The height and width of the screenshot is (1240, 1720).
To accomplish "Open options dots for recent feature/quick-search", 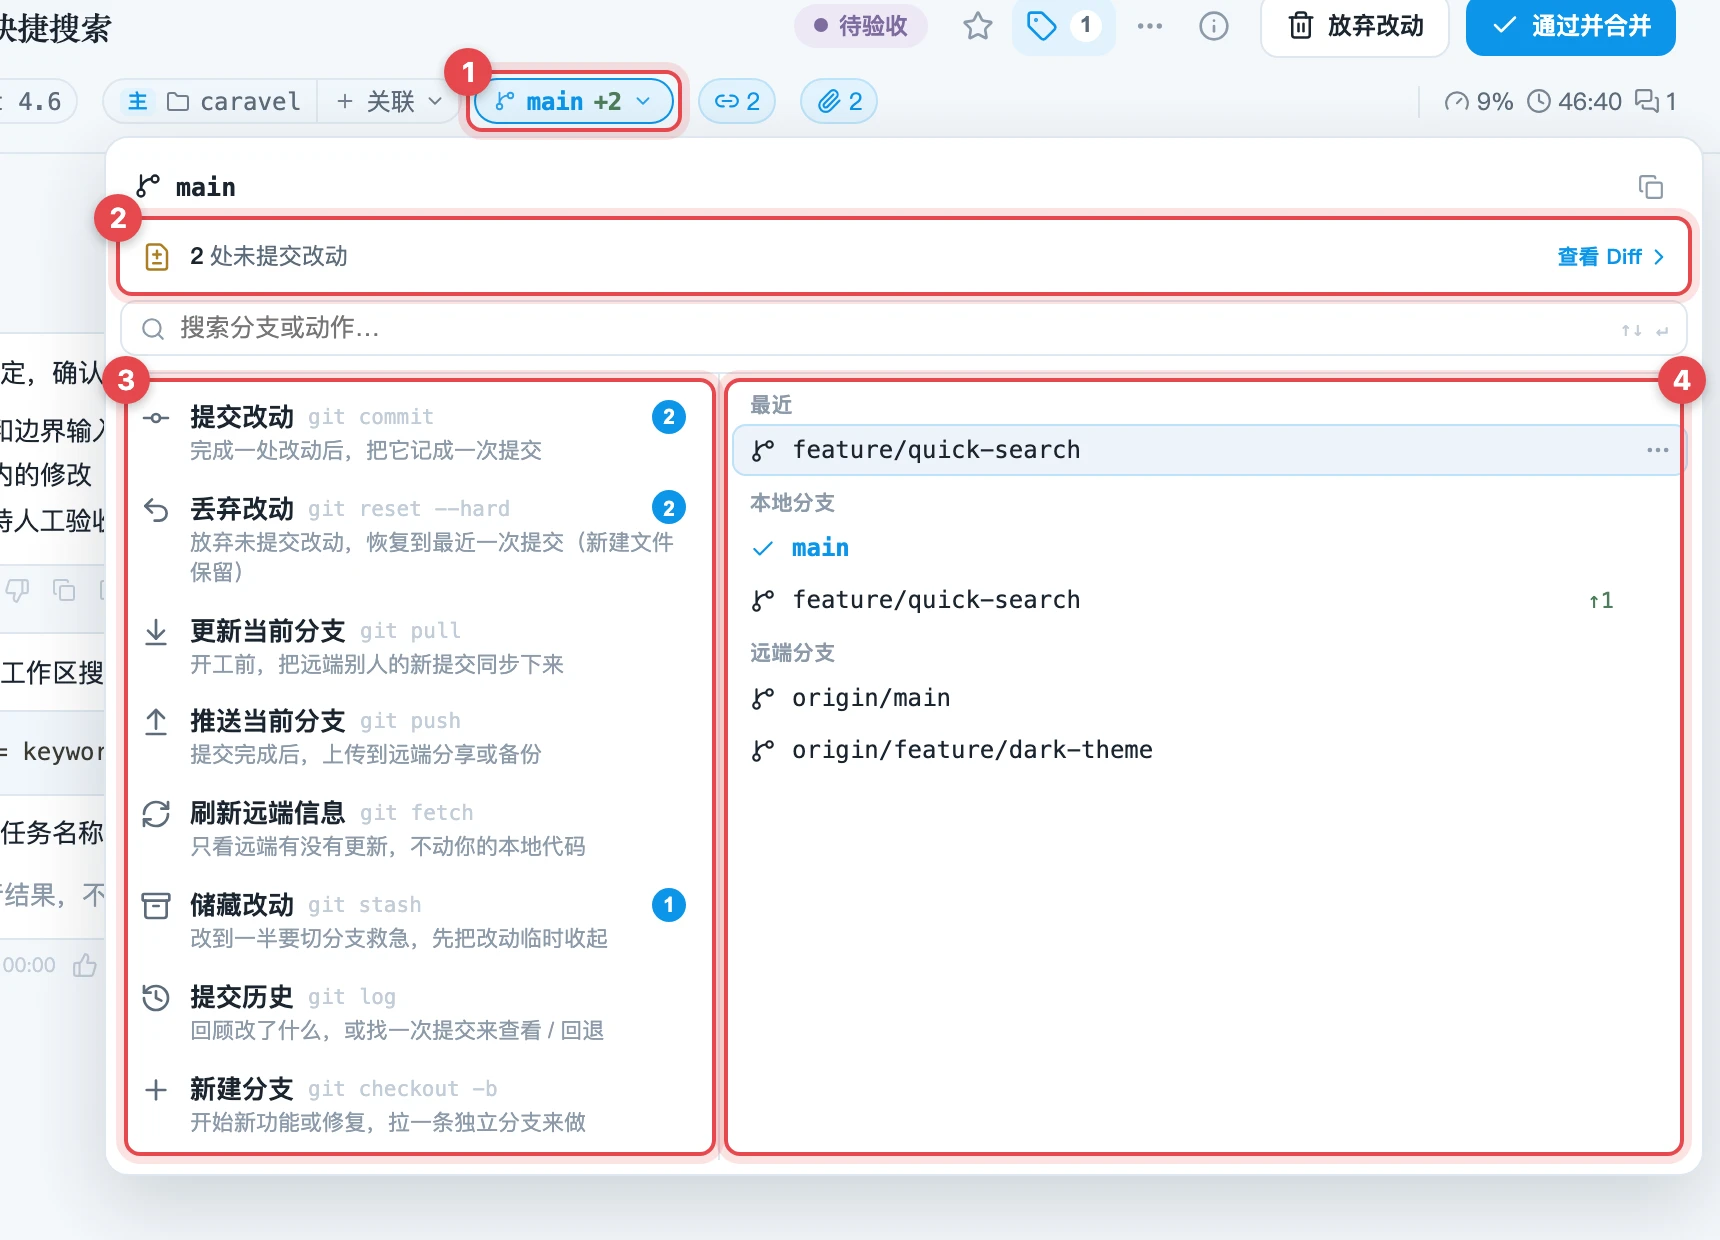I will point(1657,450).
